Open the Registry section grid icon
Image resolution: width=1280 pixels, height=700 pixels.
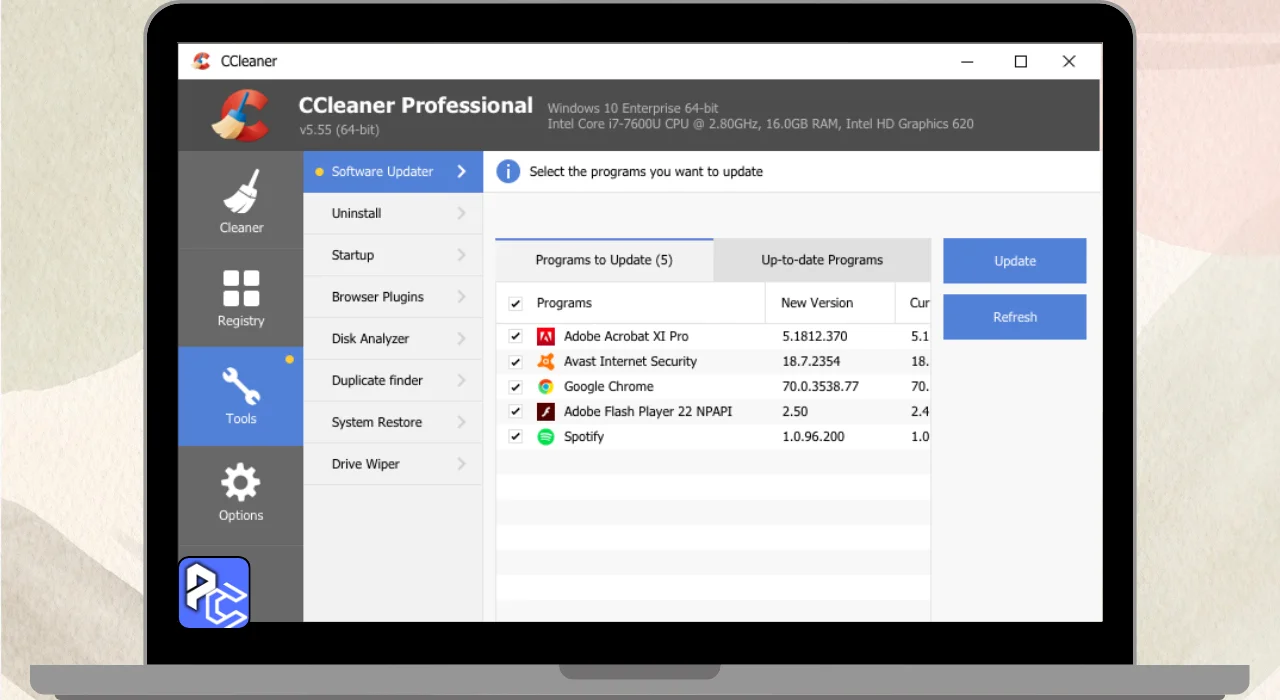pos(241,288)
